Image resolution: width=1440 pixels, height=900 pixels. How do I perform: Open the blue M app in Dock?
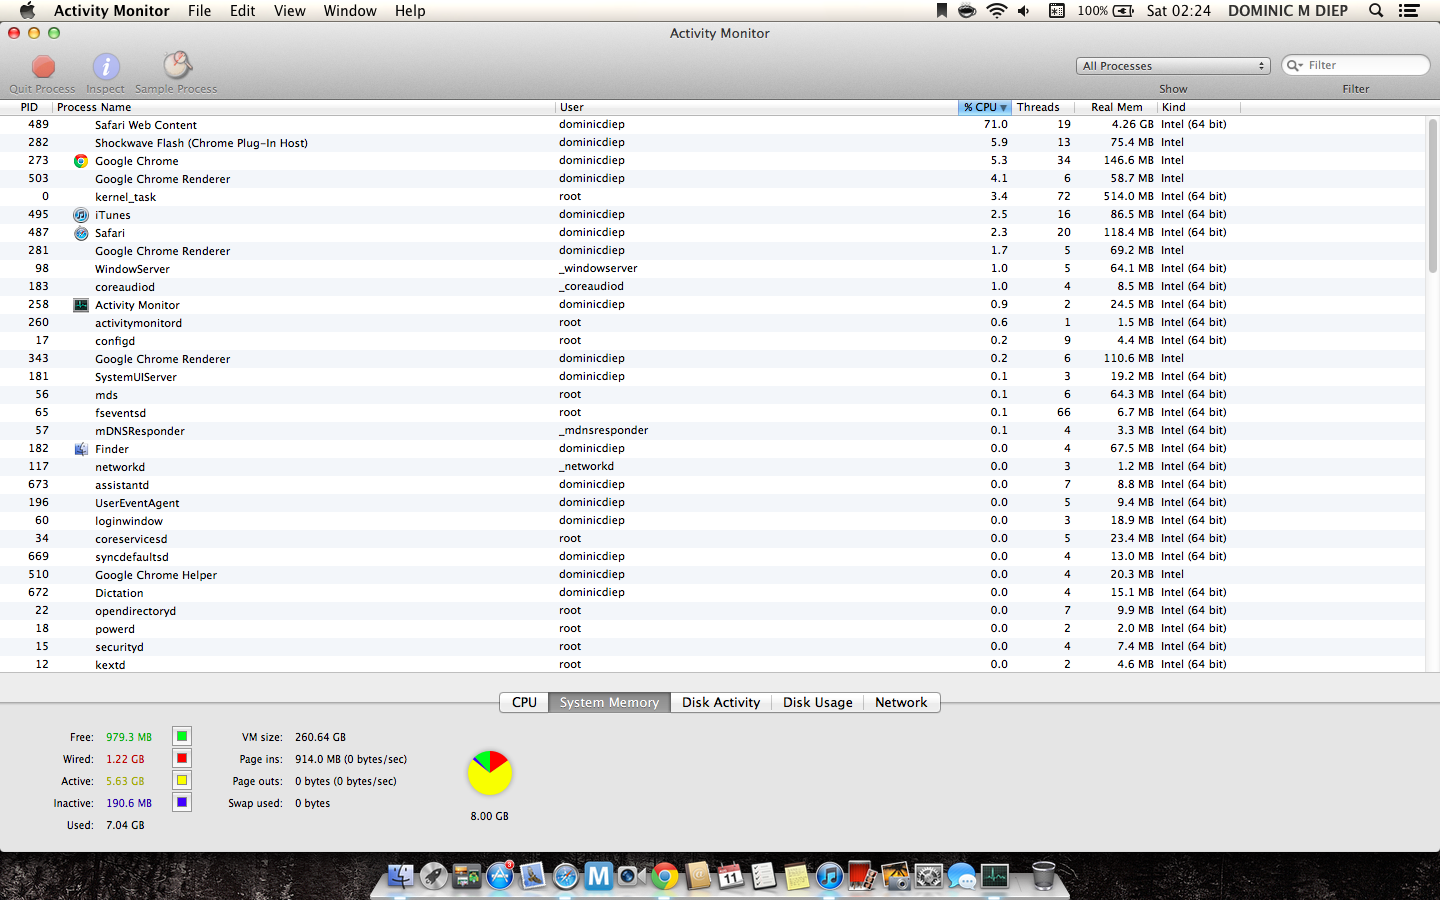pyautogui.click(x=598, y=876)
